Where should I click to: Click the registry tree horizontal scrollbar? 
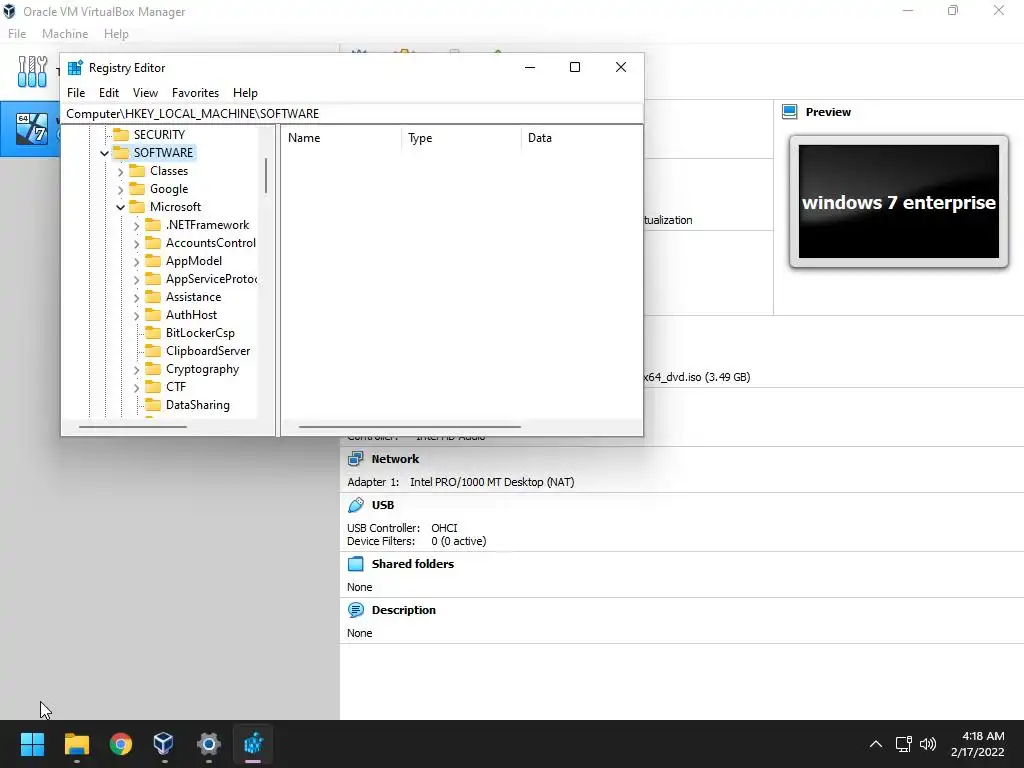pos(133,427)
